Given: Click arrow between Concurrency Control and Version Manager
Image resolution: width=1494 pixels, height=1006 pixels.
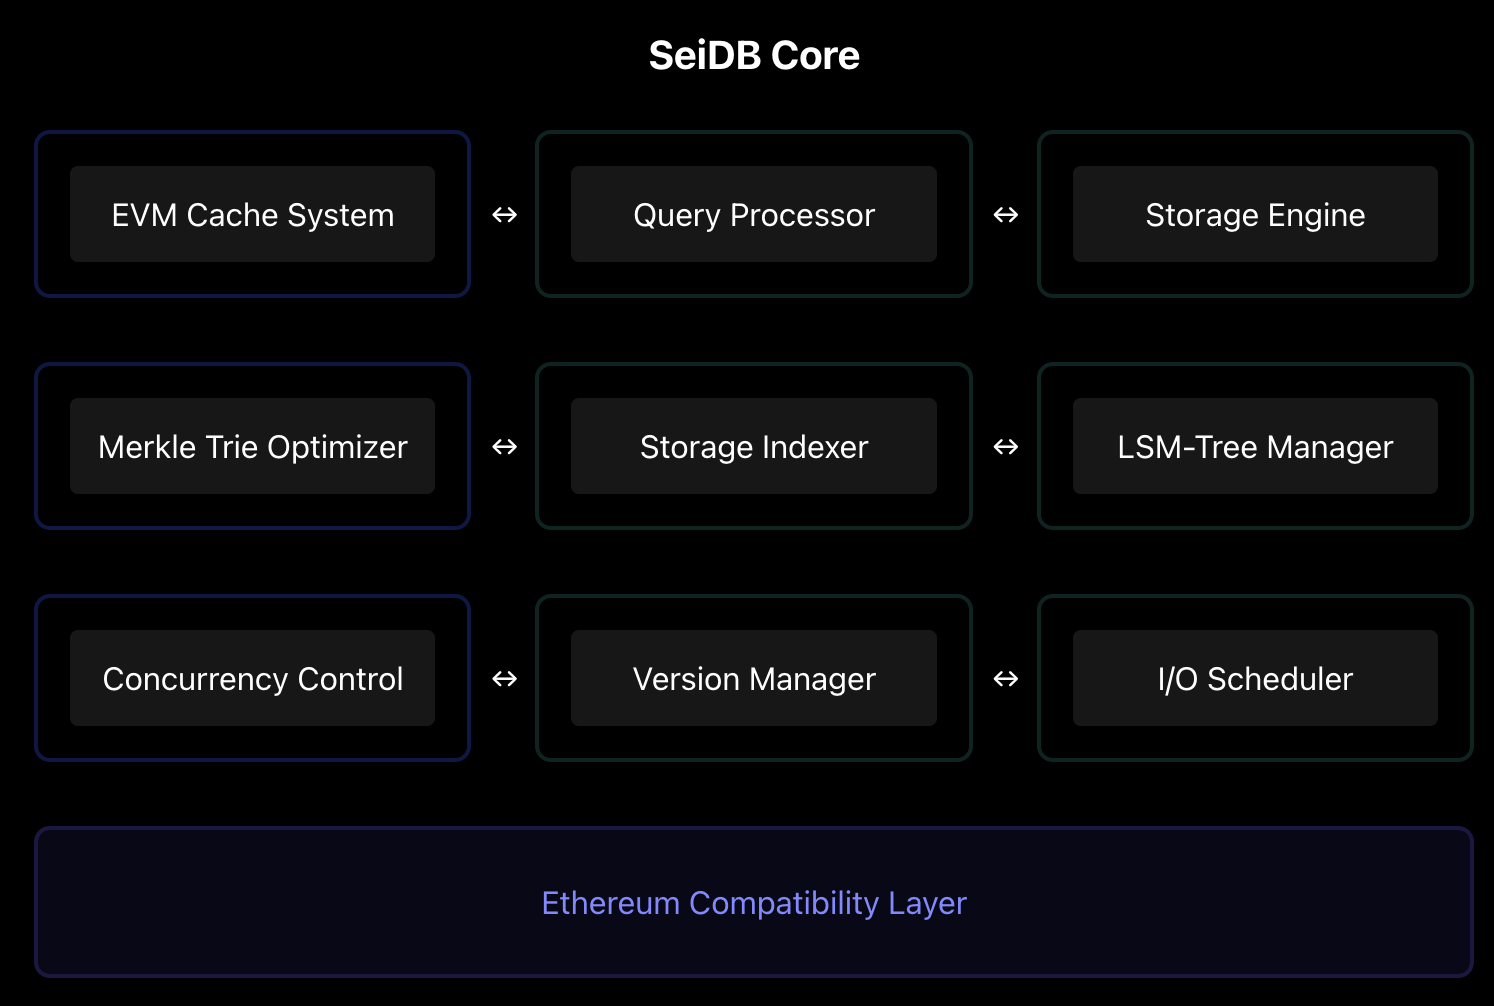Looking at the screenshot, I should coord(504,678).
